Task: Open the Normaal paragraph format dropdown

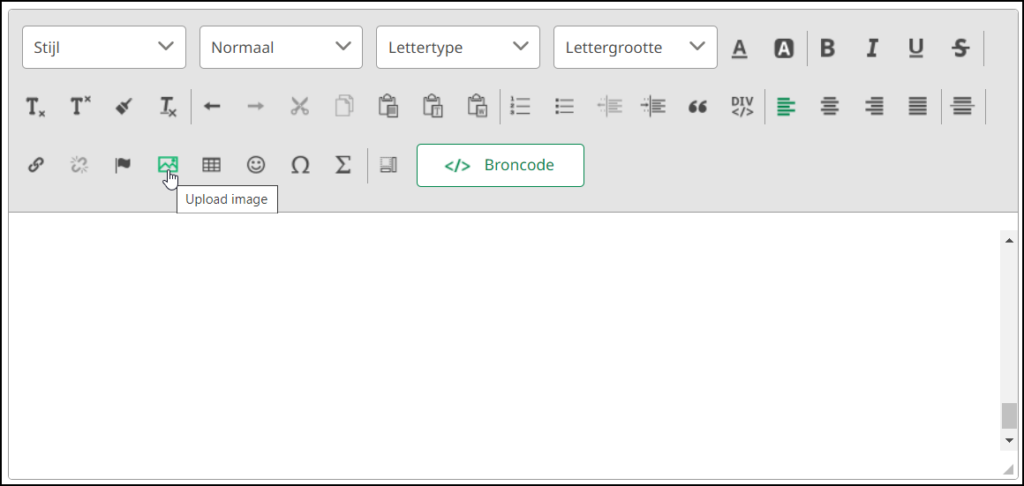Action: click(281, 47)
